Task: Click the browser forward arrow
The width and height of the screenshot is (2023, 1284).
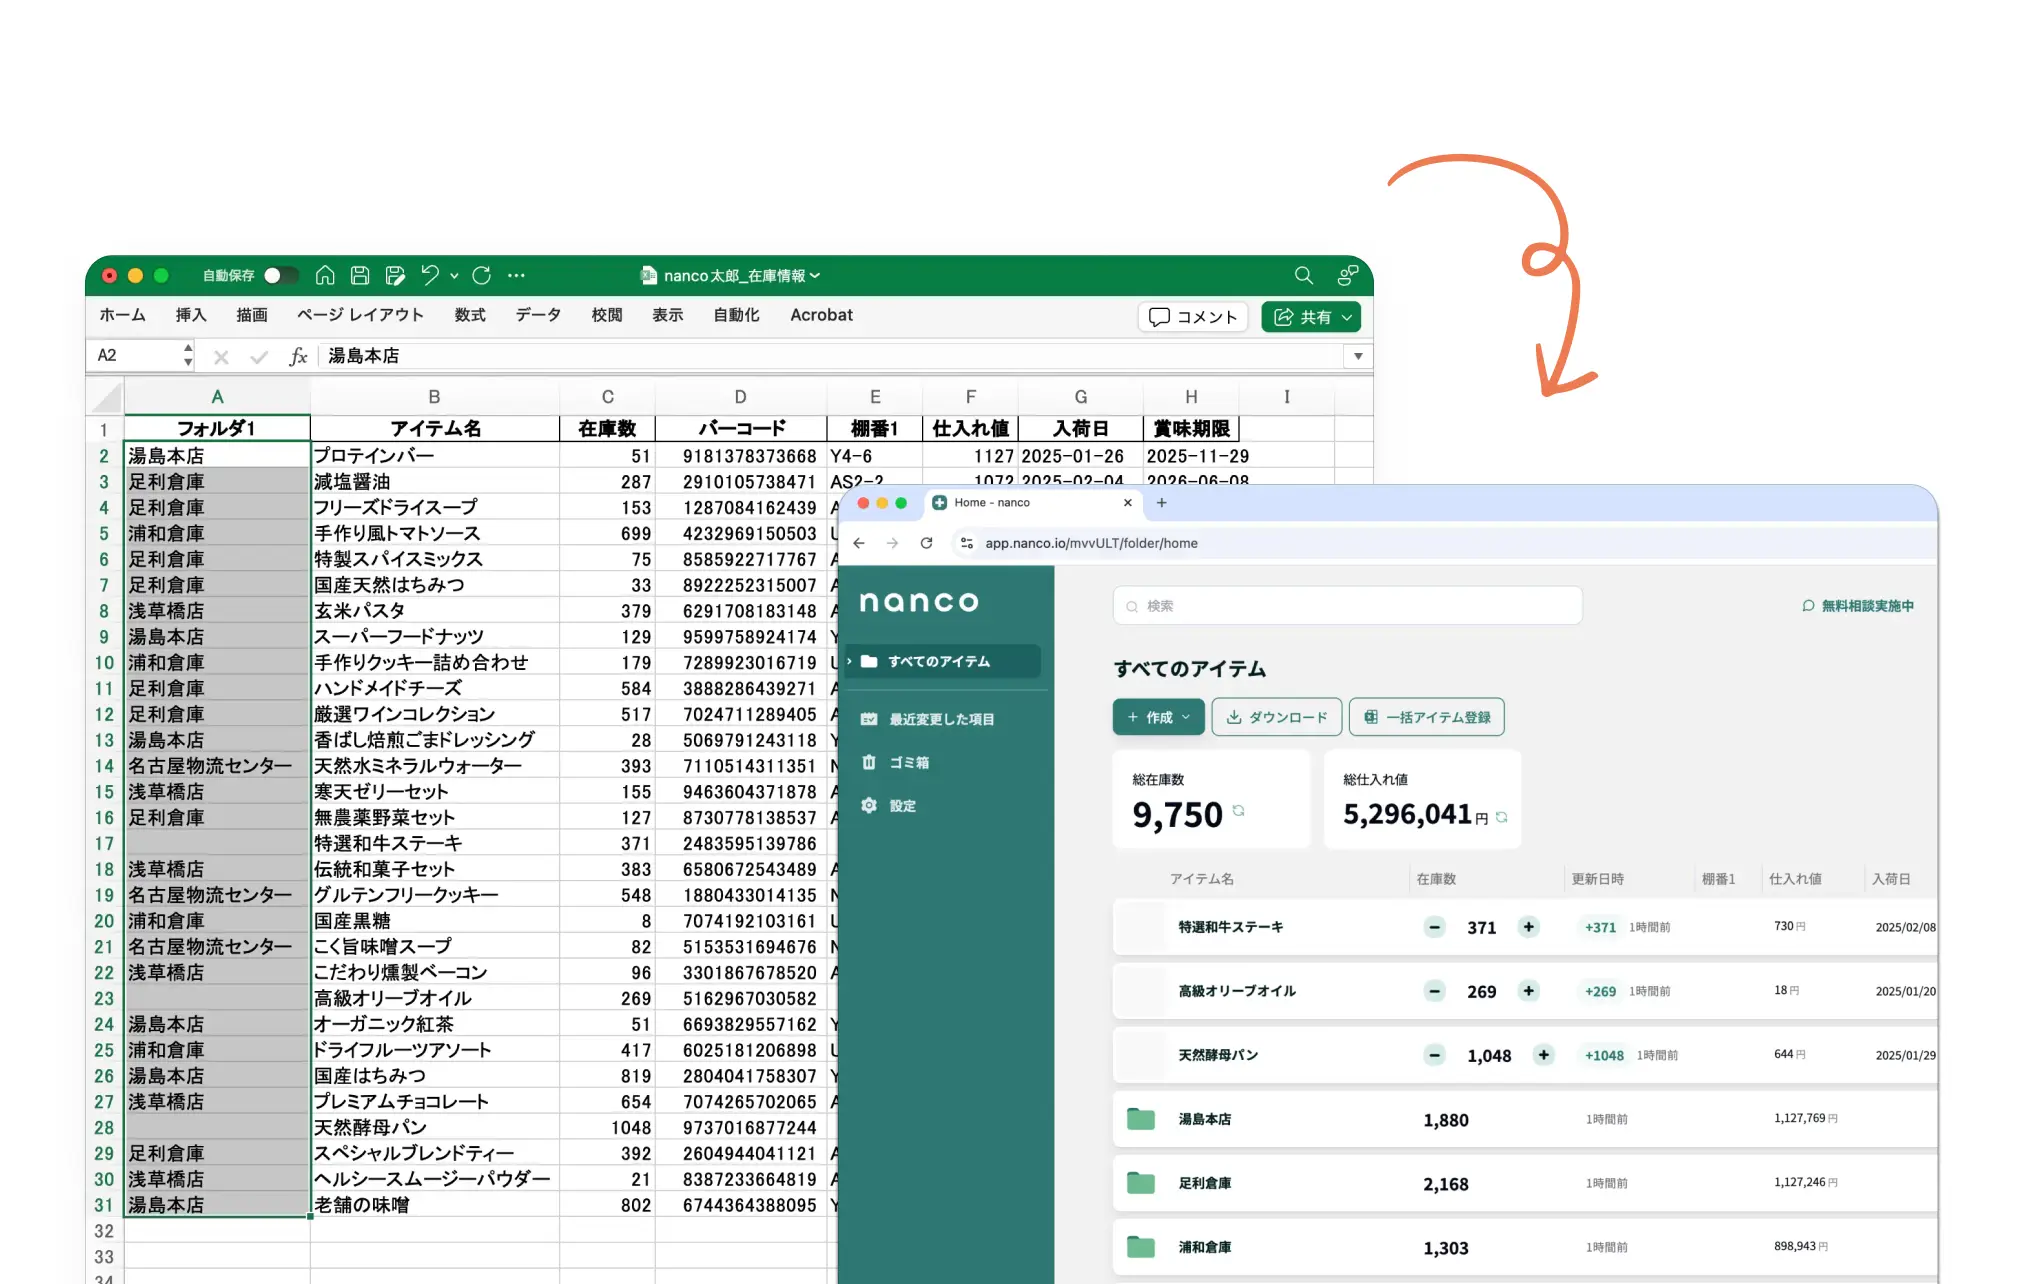Action: [x=892, y=543]
